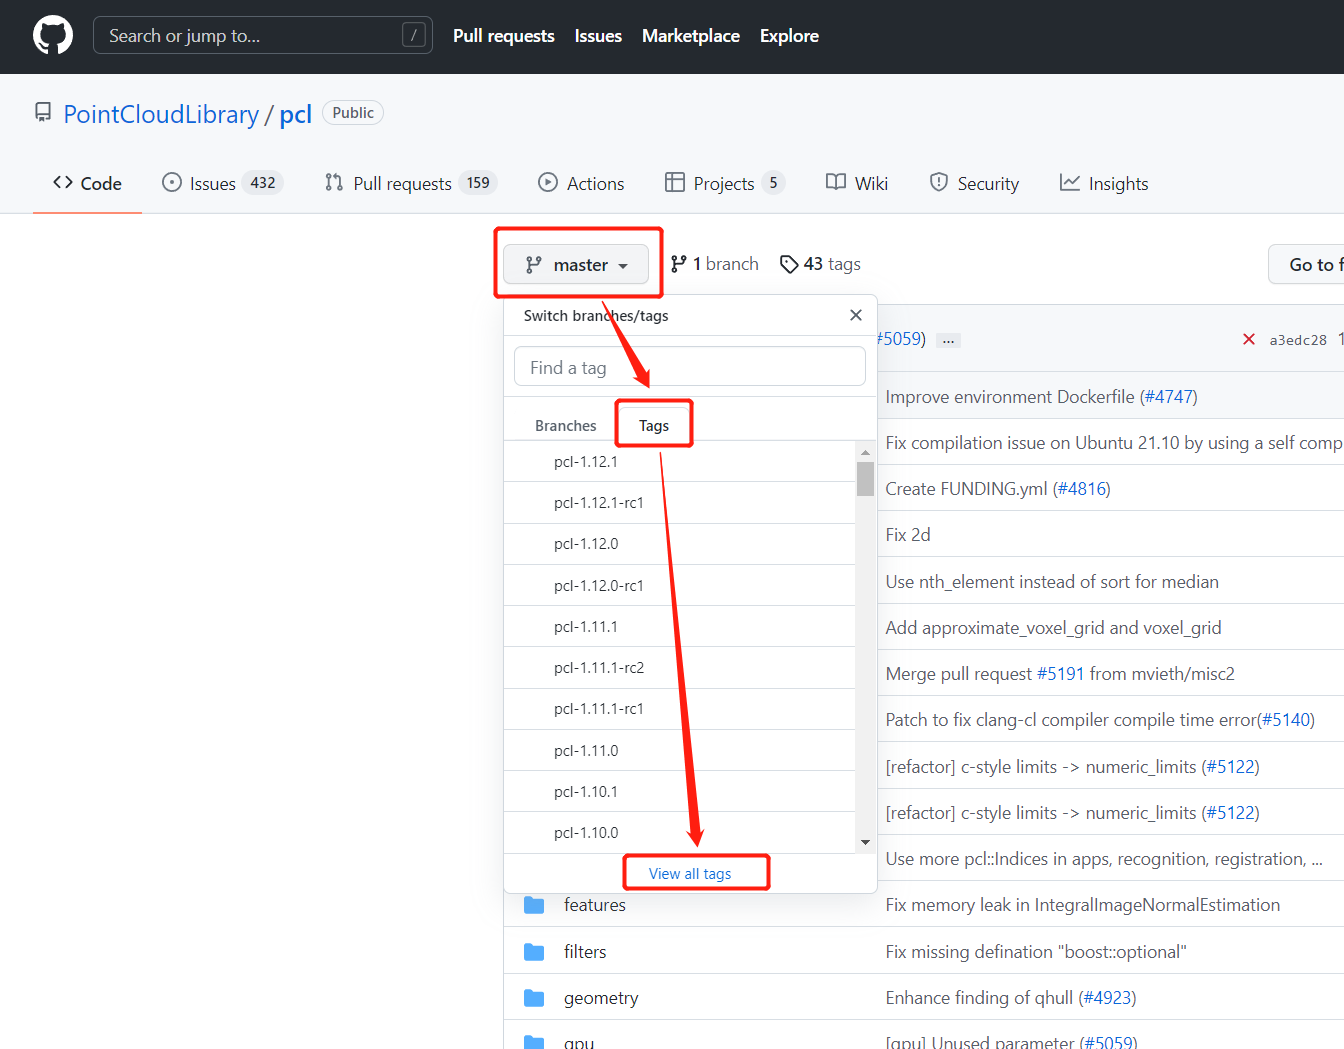
Task: Close the Switch branches/tags popup
Action: [856, 315]
